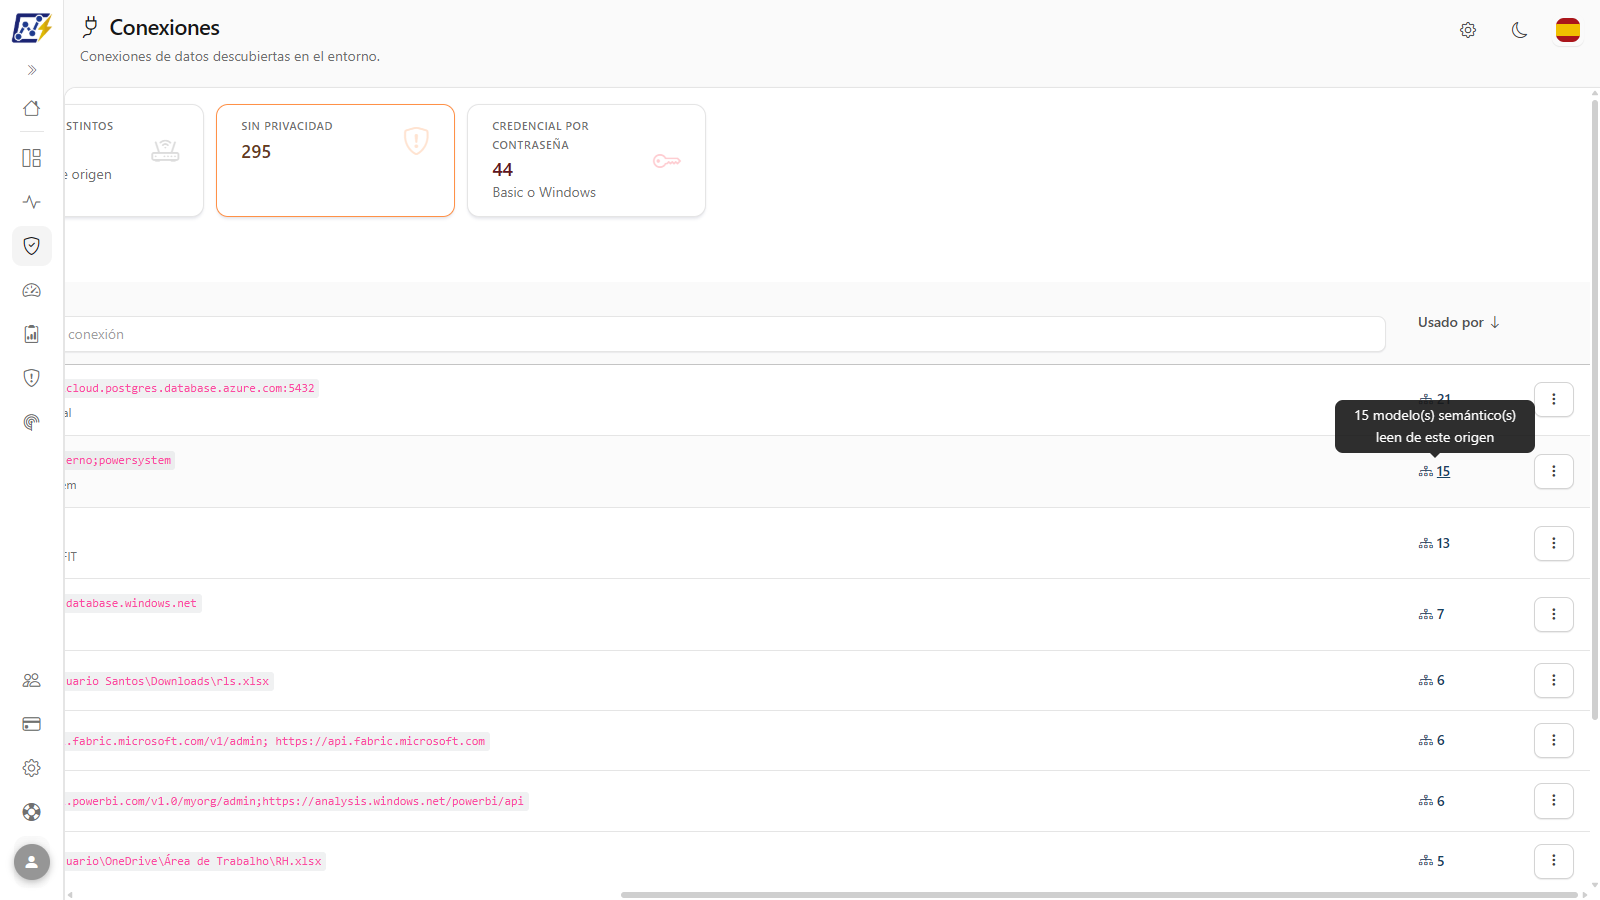Select the Sin Privacidad 295 card

[335, 160]
